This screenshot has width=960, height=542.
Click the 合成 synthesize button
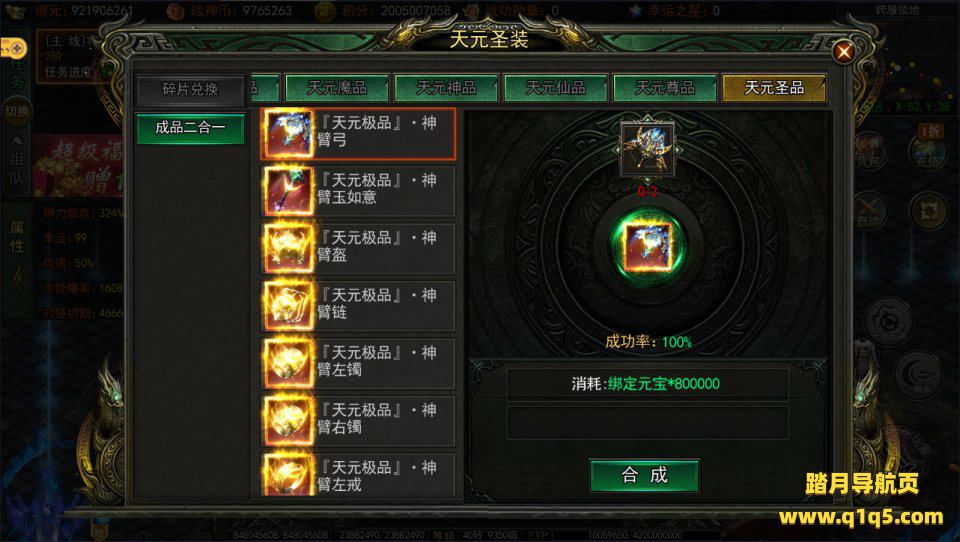644,475
